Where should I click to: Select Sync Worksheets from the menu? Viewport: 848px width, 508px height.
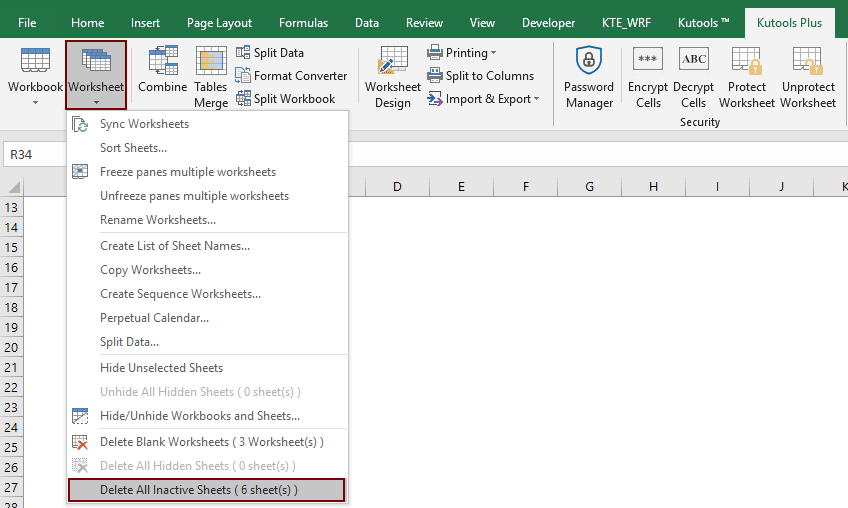(144, 124)
